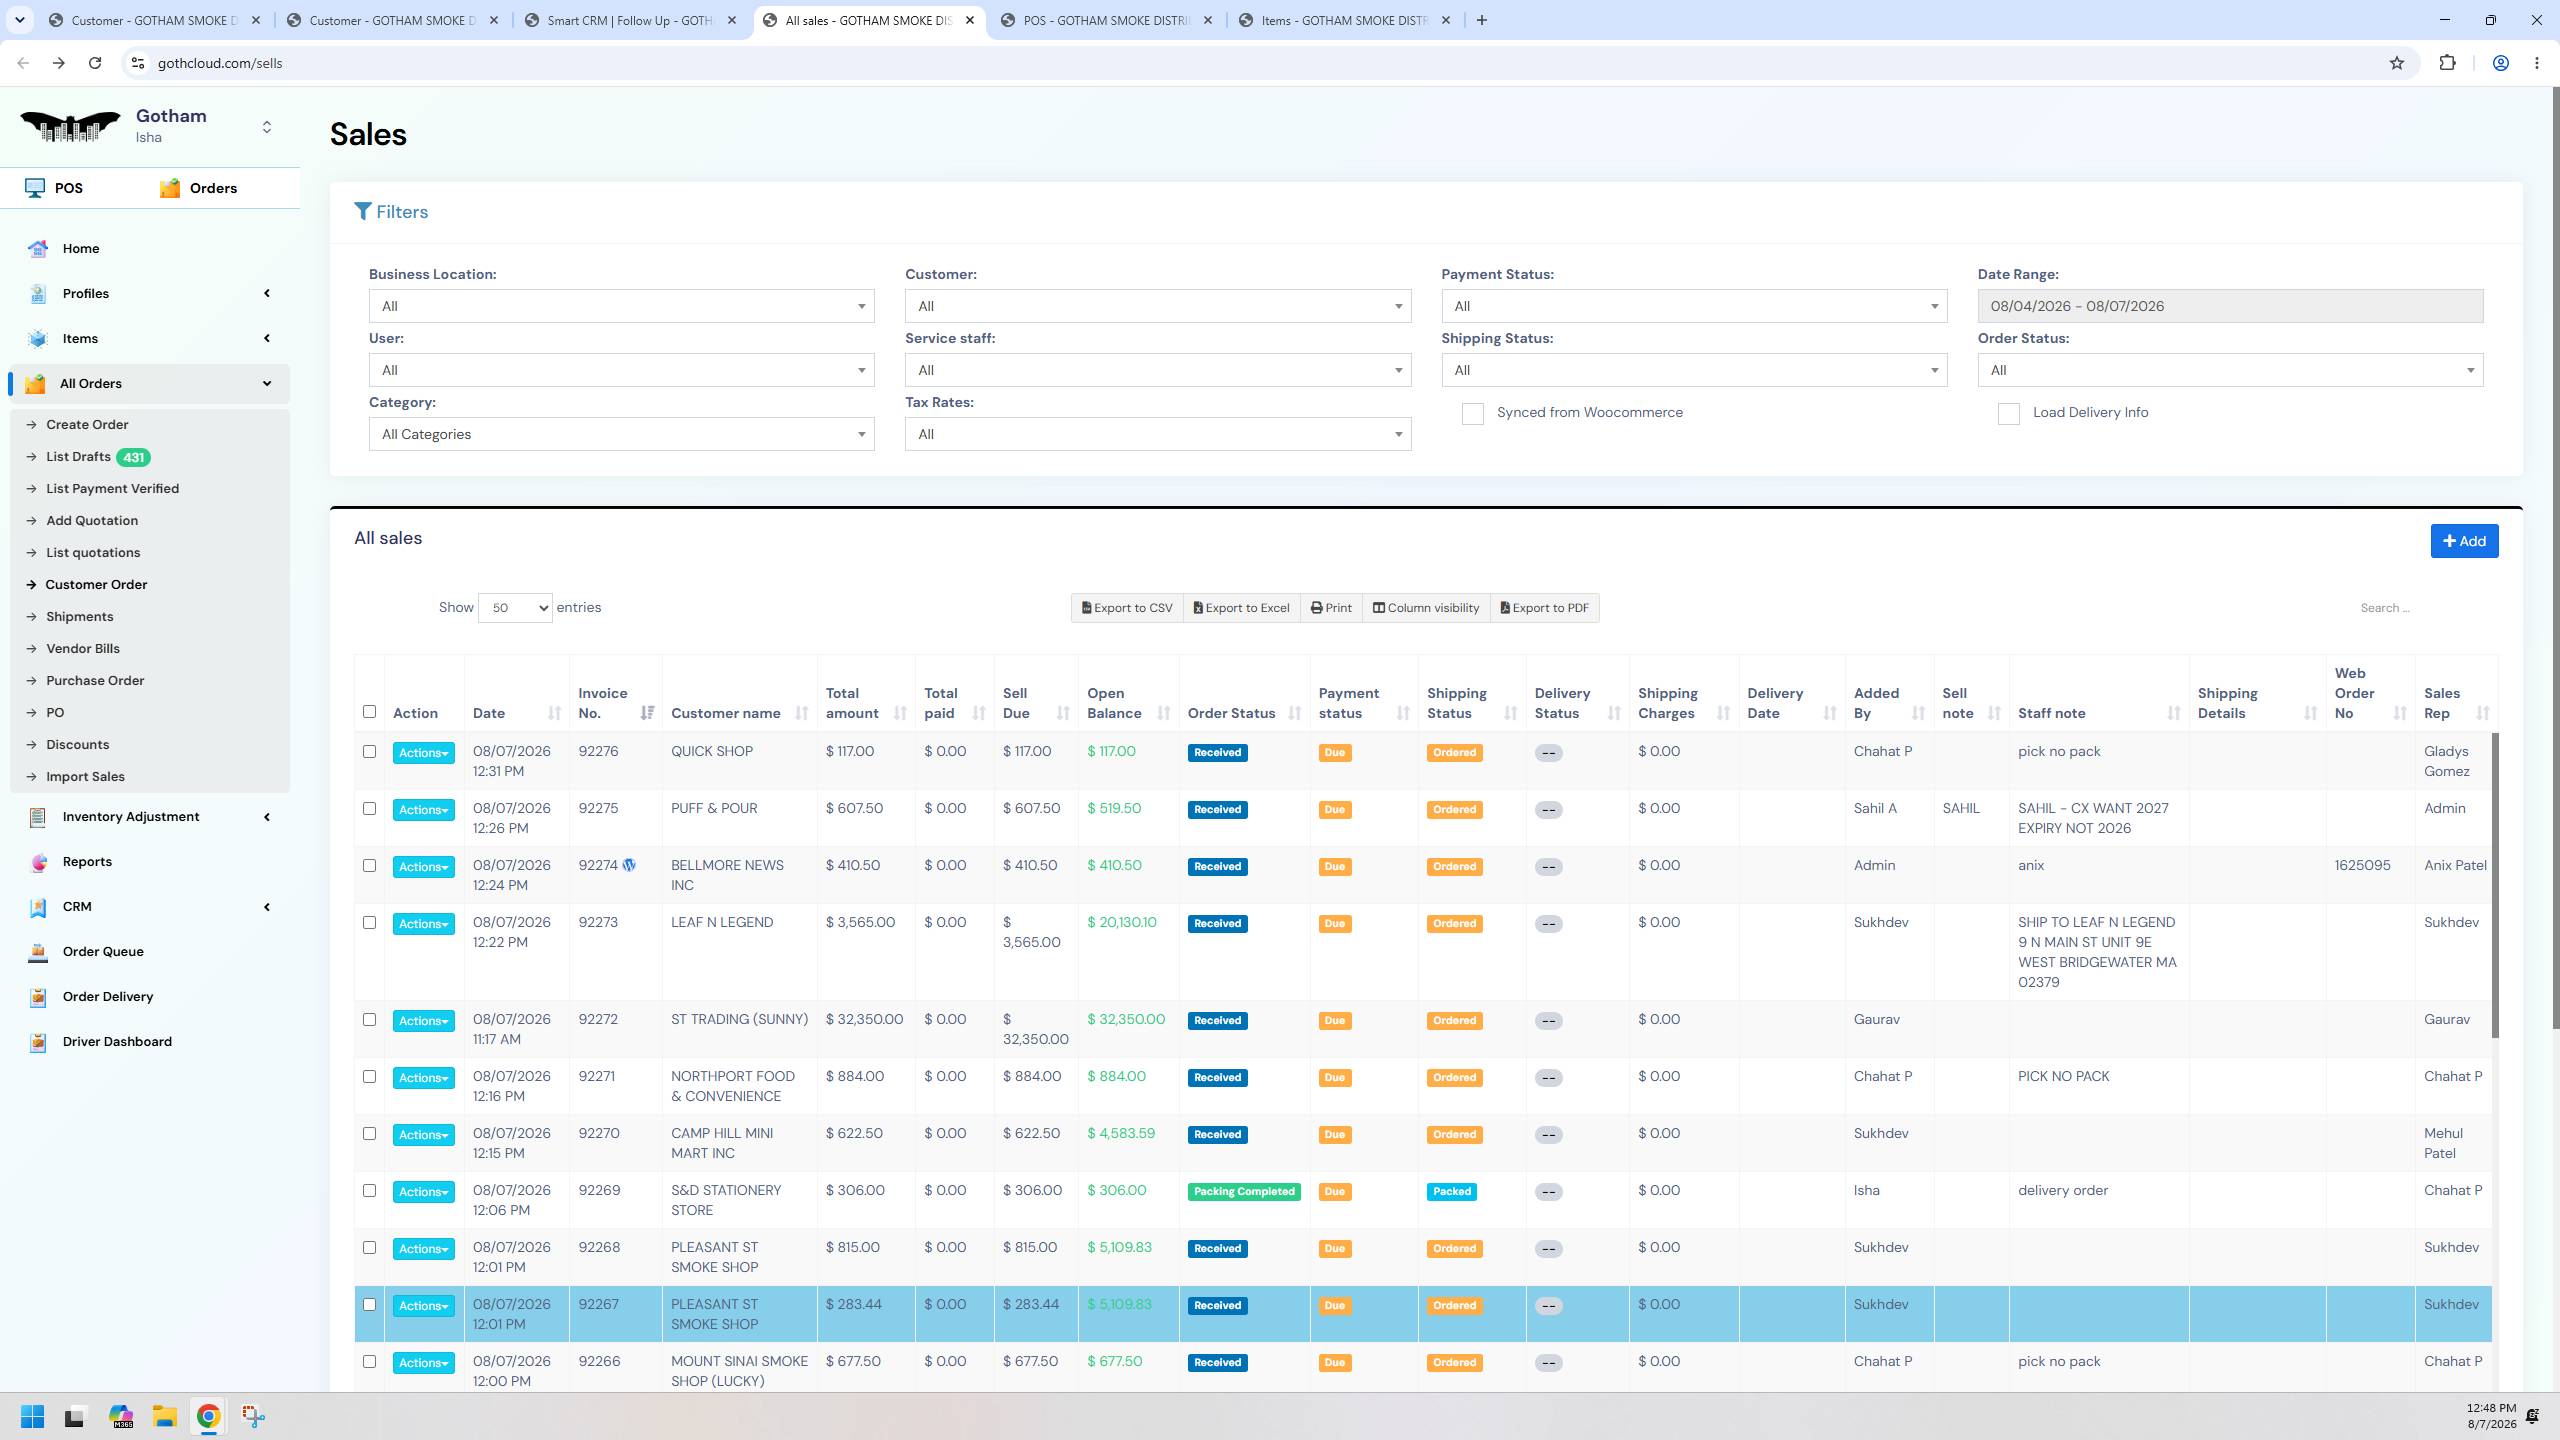
Task: Open the browser Extensions puzzle icon
Action: point(2447,63)
